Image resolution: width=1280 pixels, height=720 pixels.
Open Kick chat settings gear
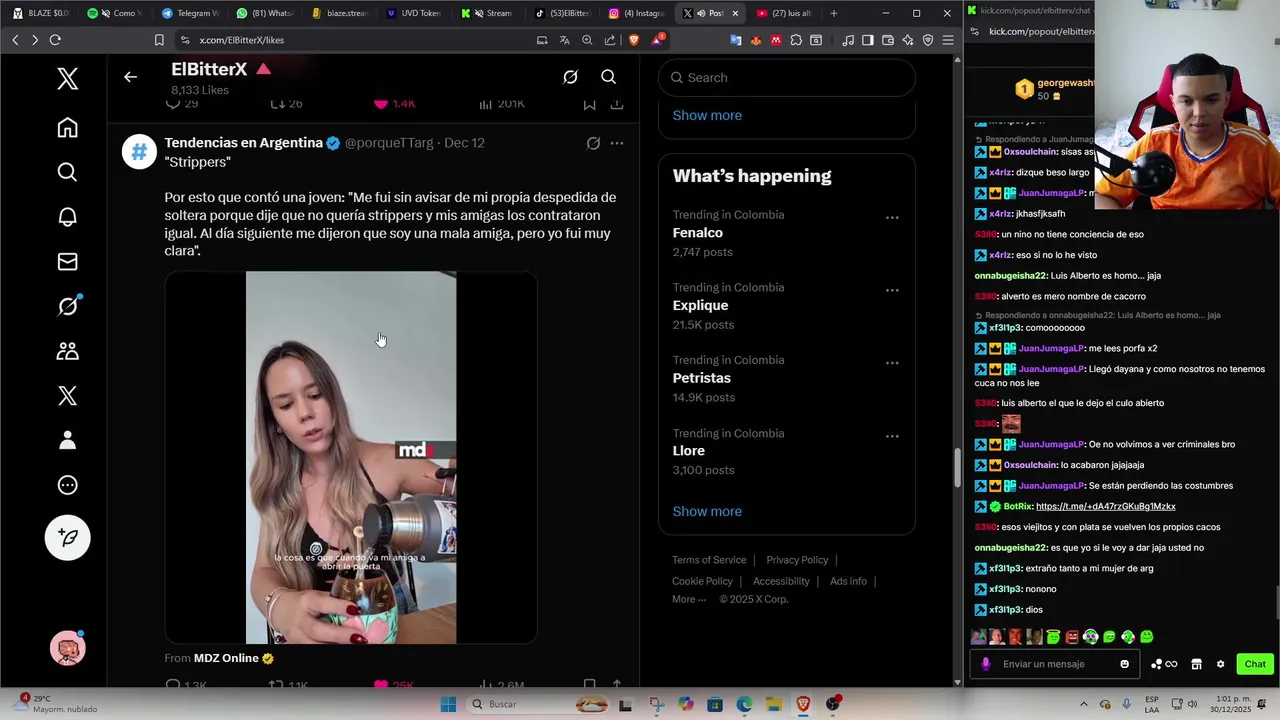pyautogui.click(x=1220, y=664)
